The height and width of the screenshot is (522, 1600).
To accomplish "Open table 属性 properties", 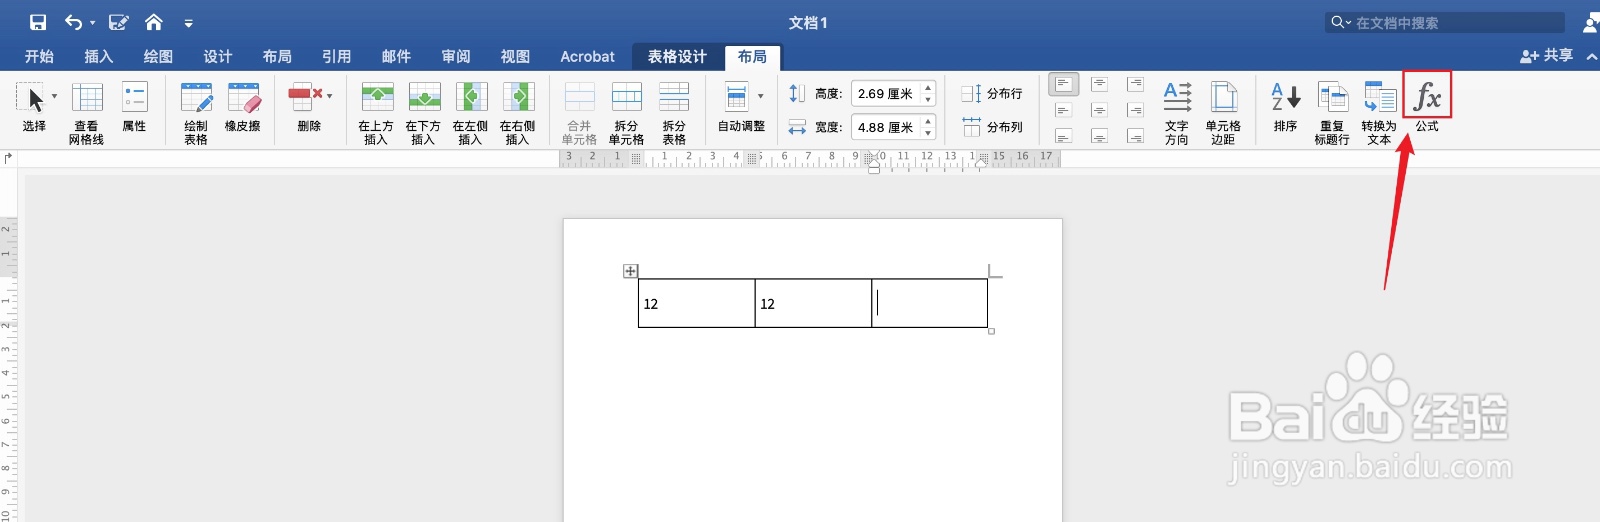I will tap(134, 107).
